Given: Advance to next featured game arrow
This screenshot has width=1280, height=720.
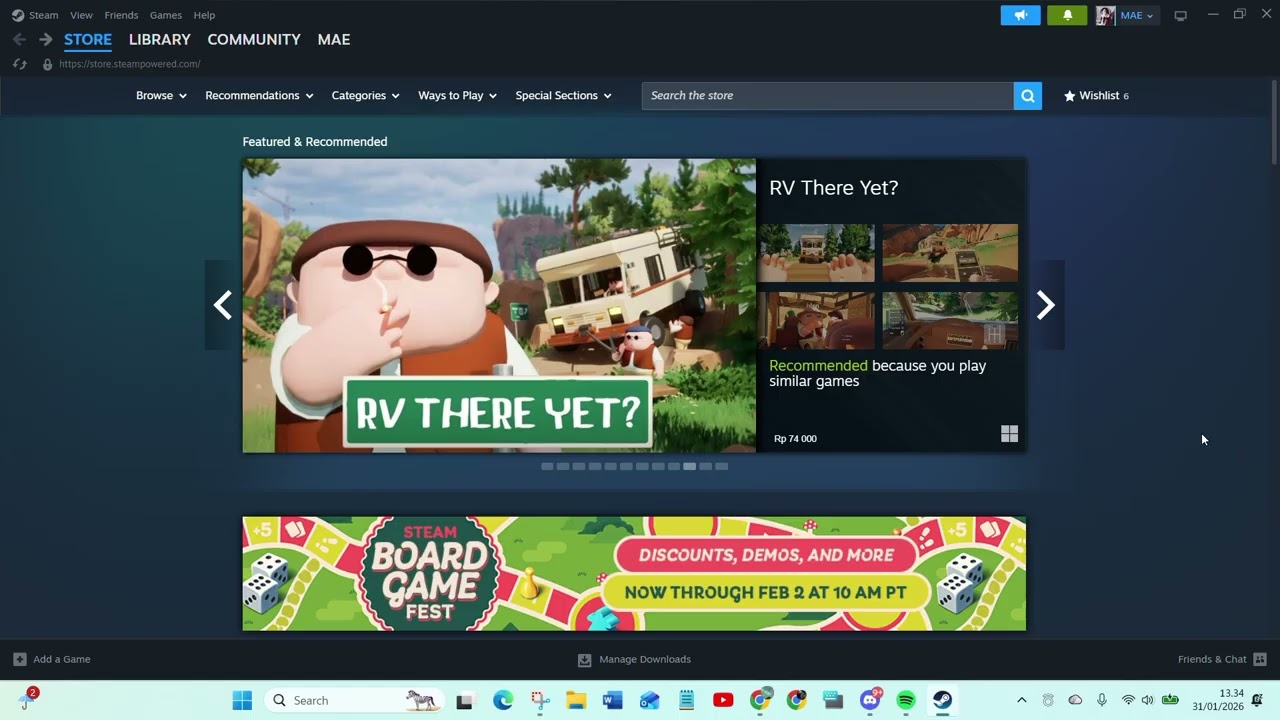Looking at the screenshot, I should [x=1046, y=305].
